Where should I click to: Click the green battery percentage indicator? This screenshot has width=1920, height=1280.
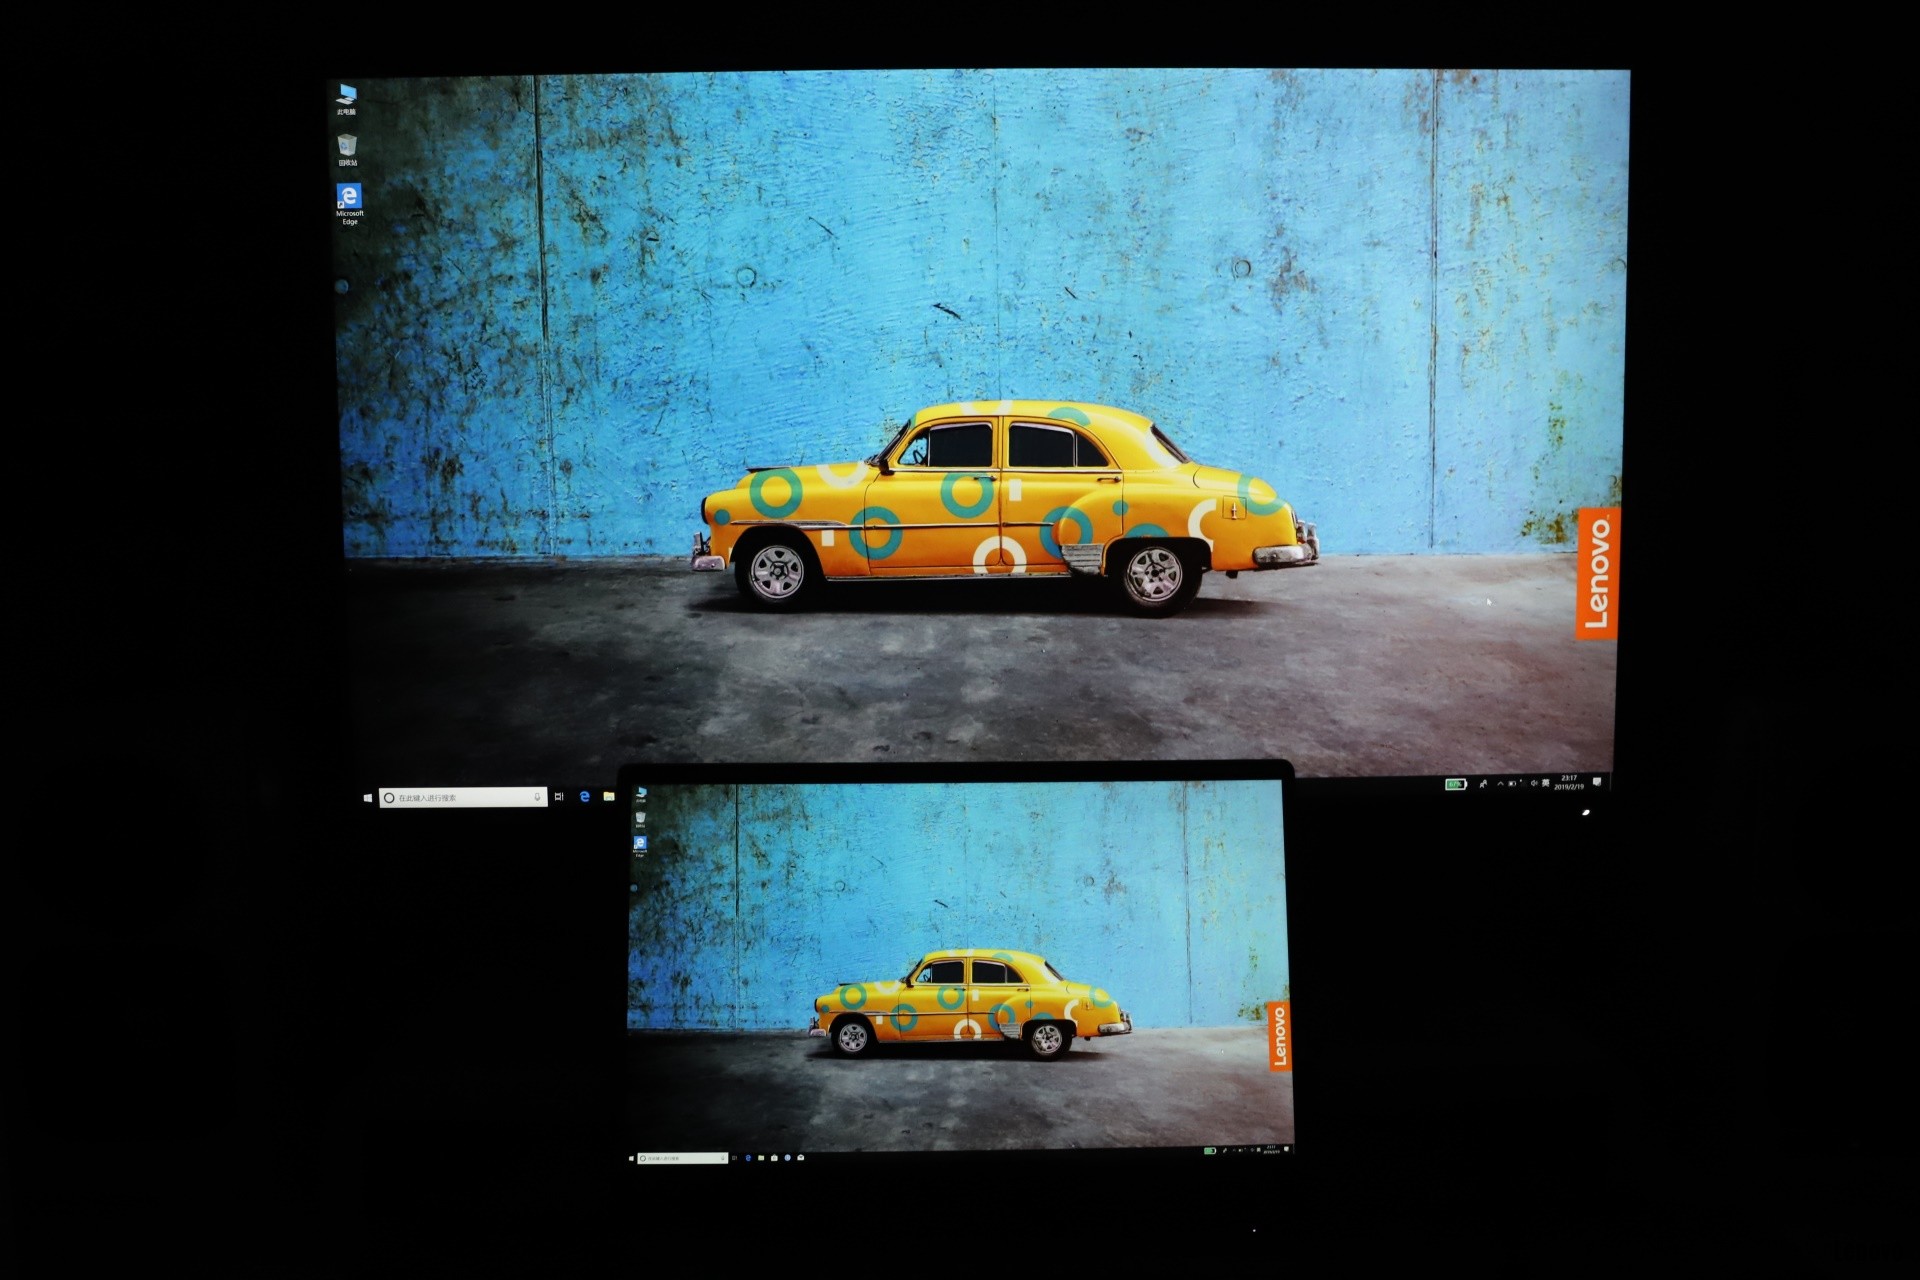coord(1456,784)
